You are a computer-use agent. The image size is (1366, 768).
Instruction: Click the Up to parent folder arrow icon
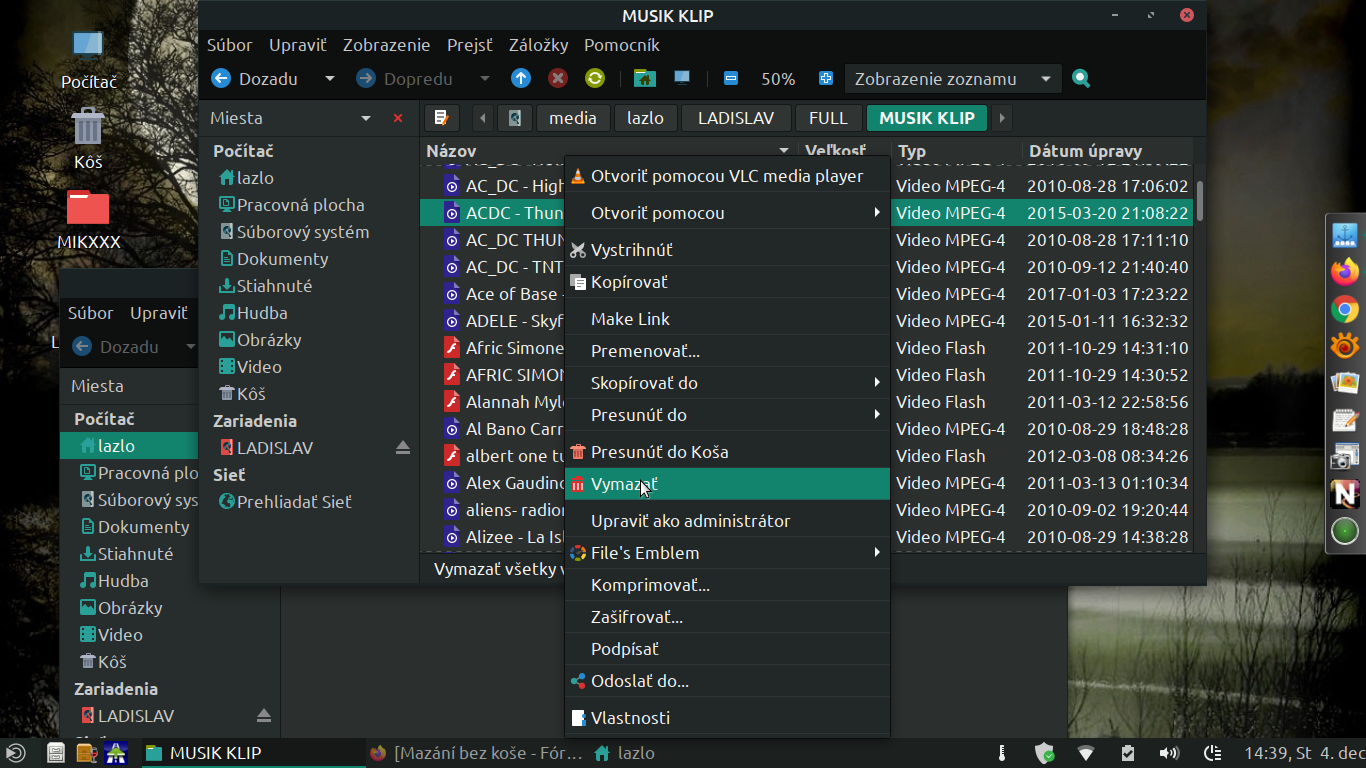(521, 79)
